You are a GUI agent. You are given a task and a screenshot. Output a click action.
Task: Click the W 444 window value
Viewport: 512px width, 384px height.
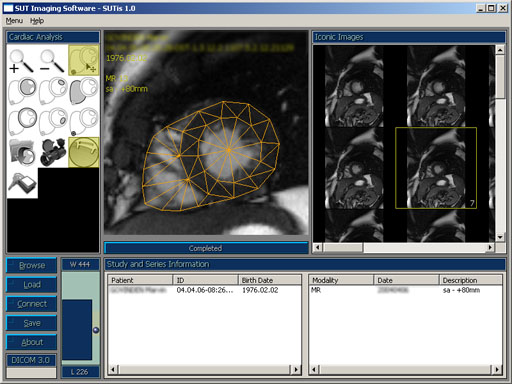[80, 264]
